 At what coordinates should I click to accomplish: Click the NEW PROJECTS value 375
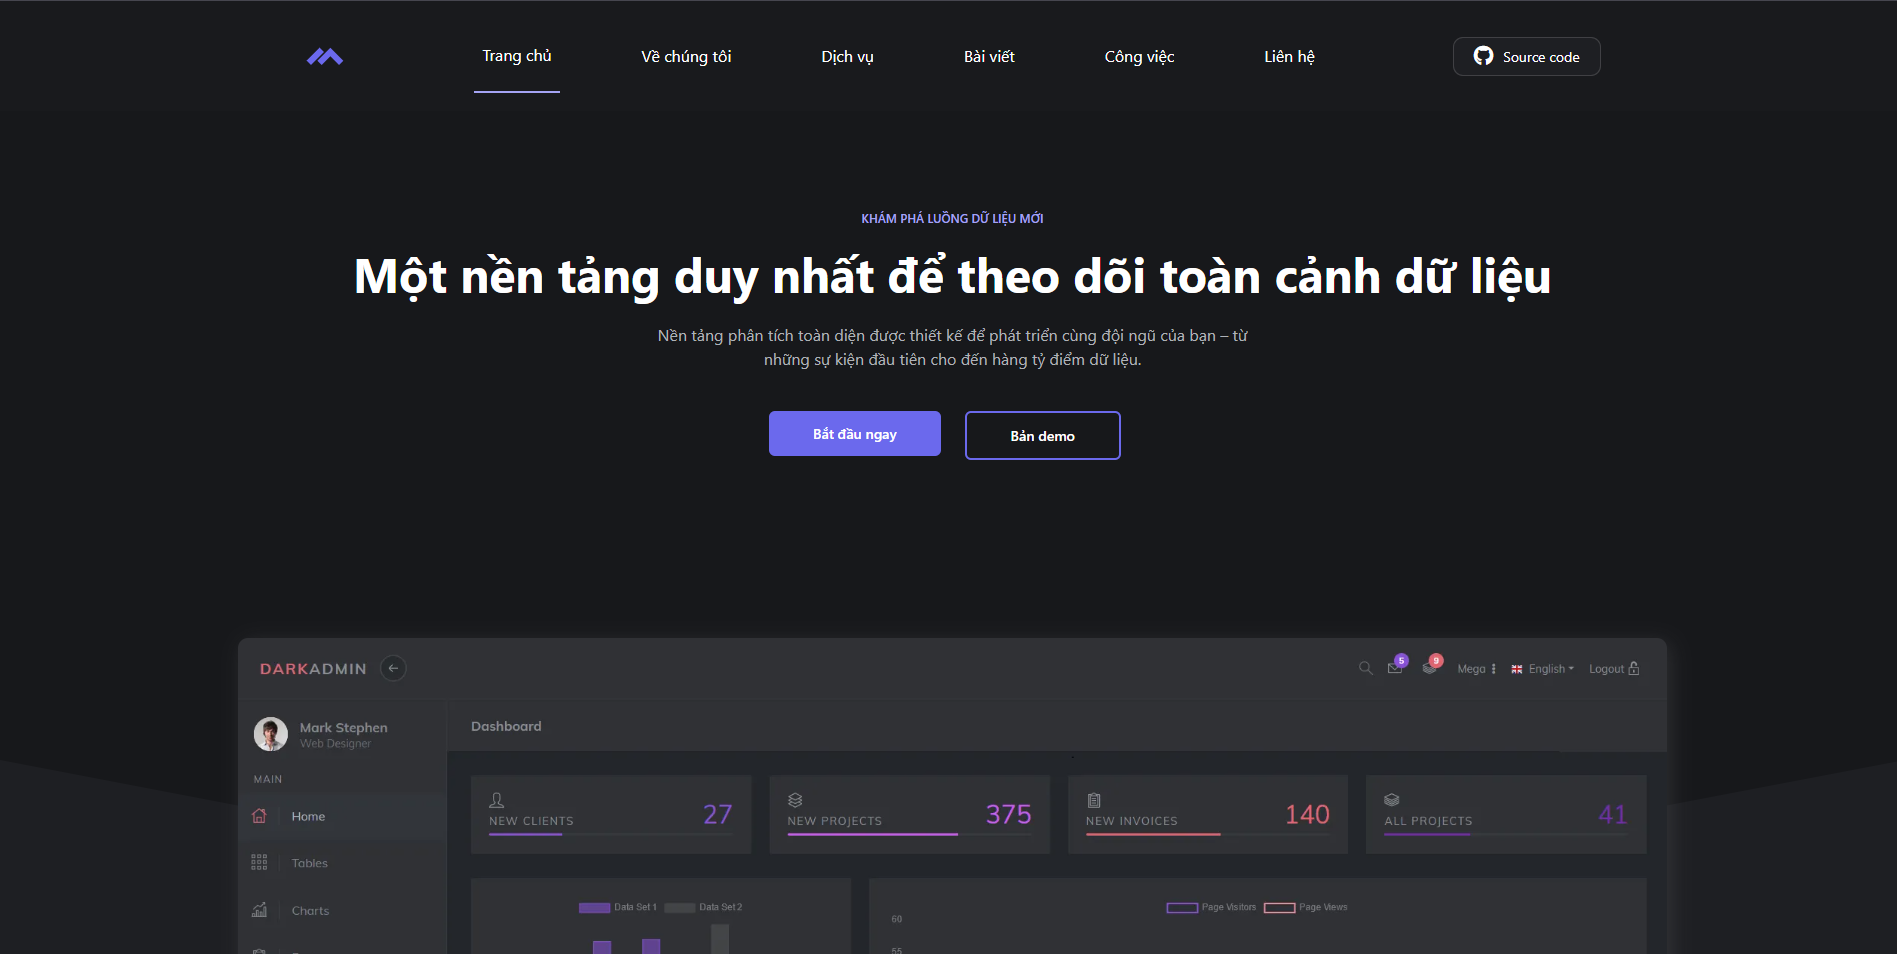pos(1008,814)
